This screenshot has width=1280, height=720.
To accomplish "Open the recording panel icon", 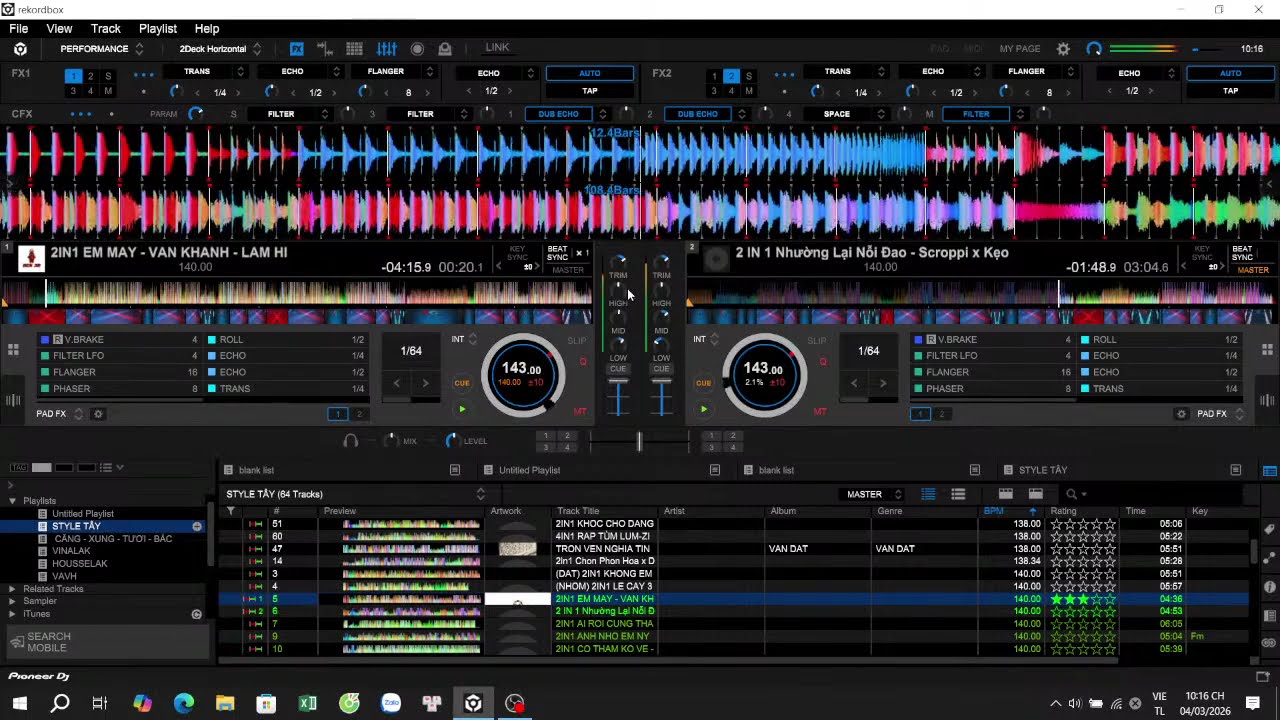I will point(417,49).
